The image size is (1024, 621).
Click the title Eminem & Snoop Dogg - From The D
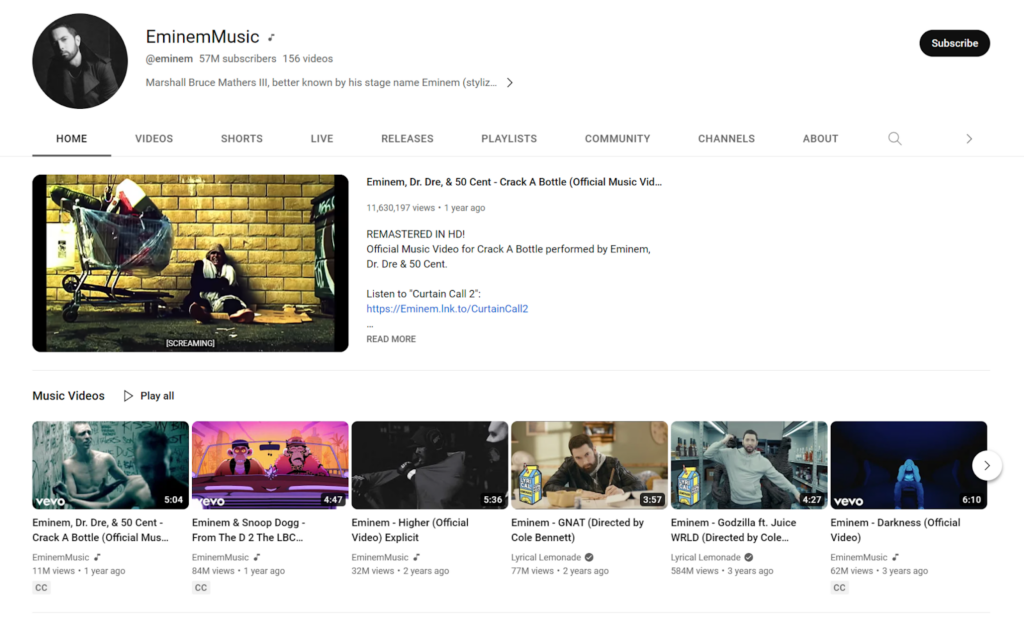(248, 530)
